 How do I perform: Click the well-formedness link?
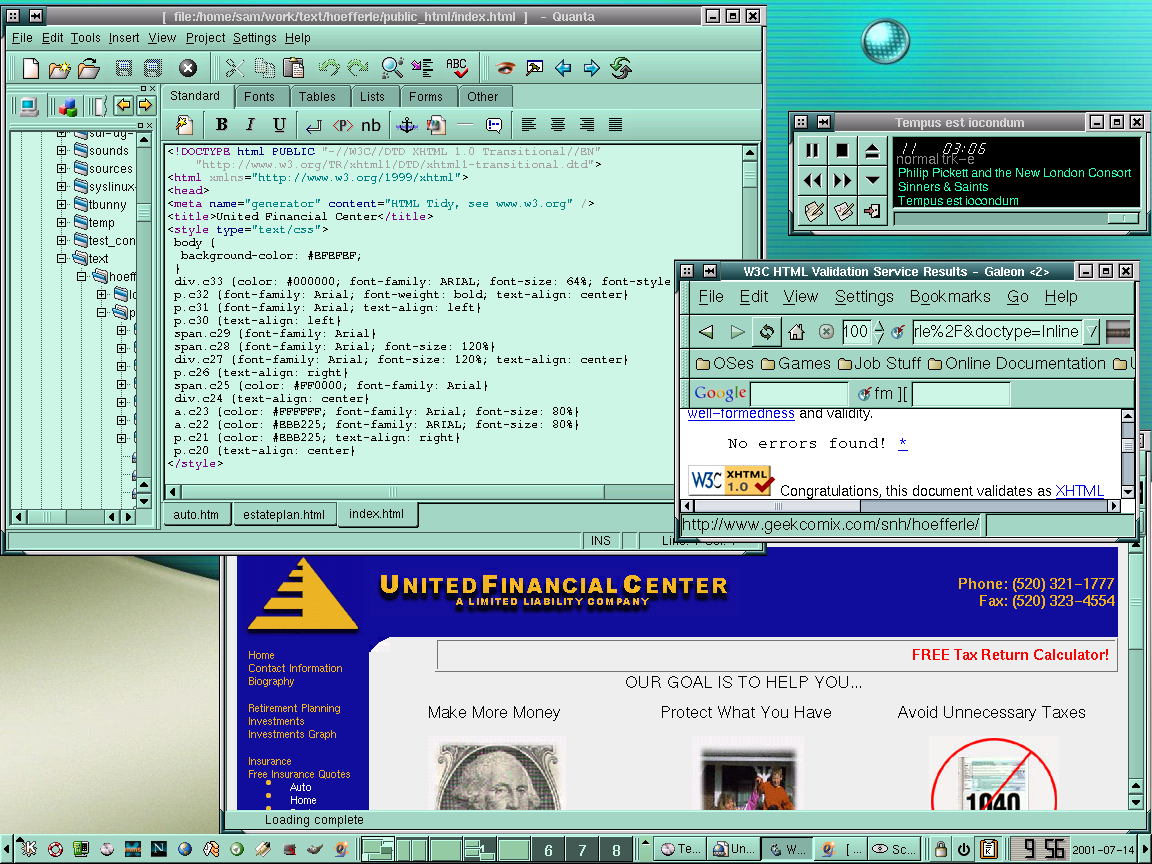click(741, 414)
